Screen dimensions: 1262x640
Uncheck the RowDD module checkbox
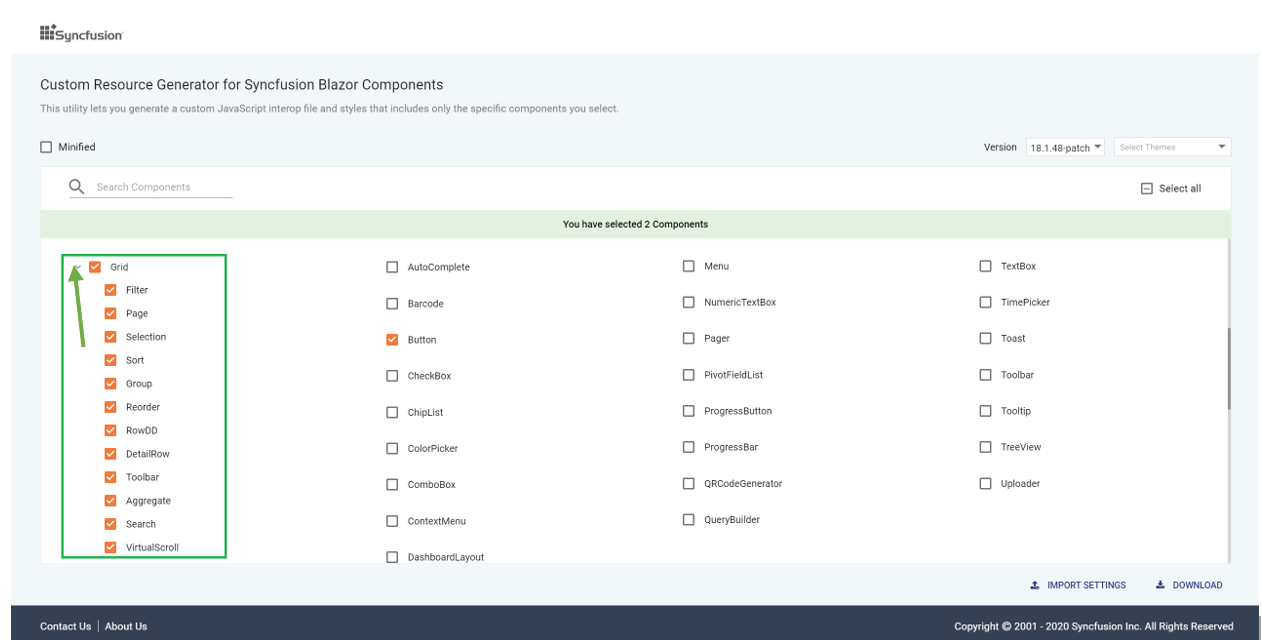click(x=111, y=430)
